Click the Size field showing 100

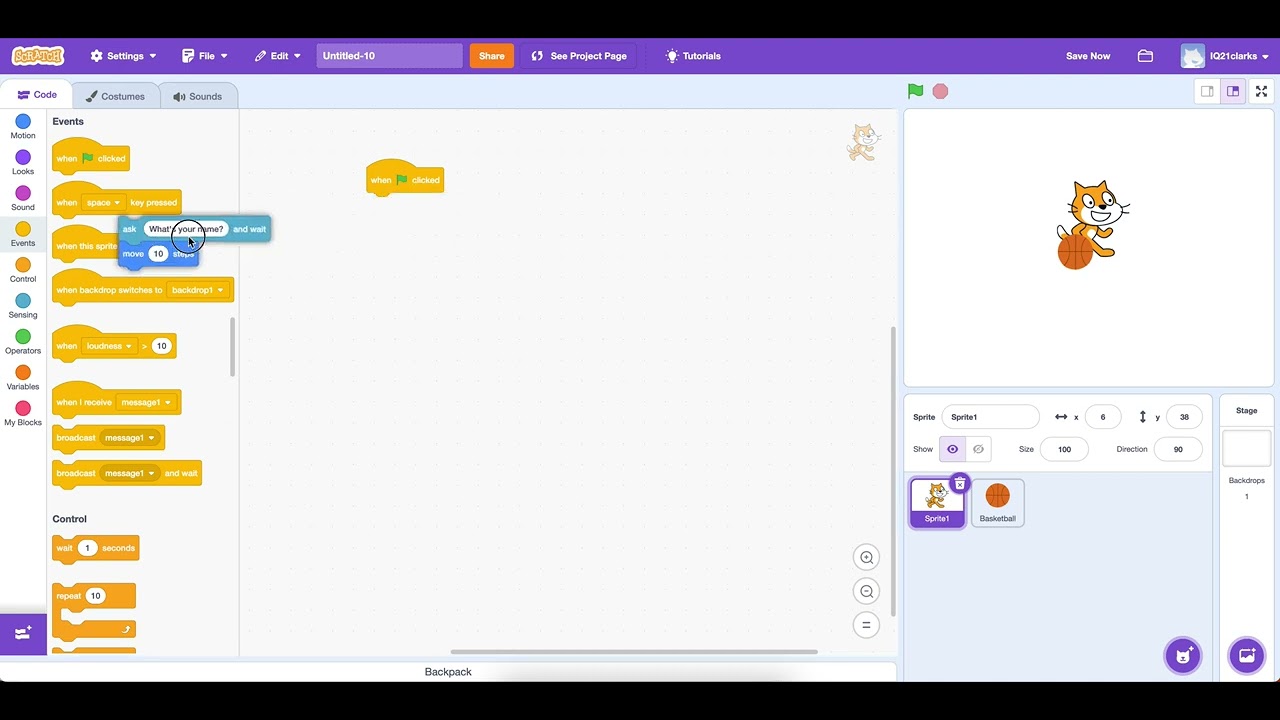[x=1064, y=449]
